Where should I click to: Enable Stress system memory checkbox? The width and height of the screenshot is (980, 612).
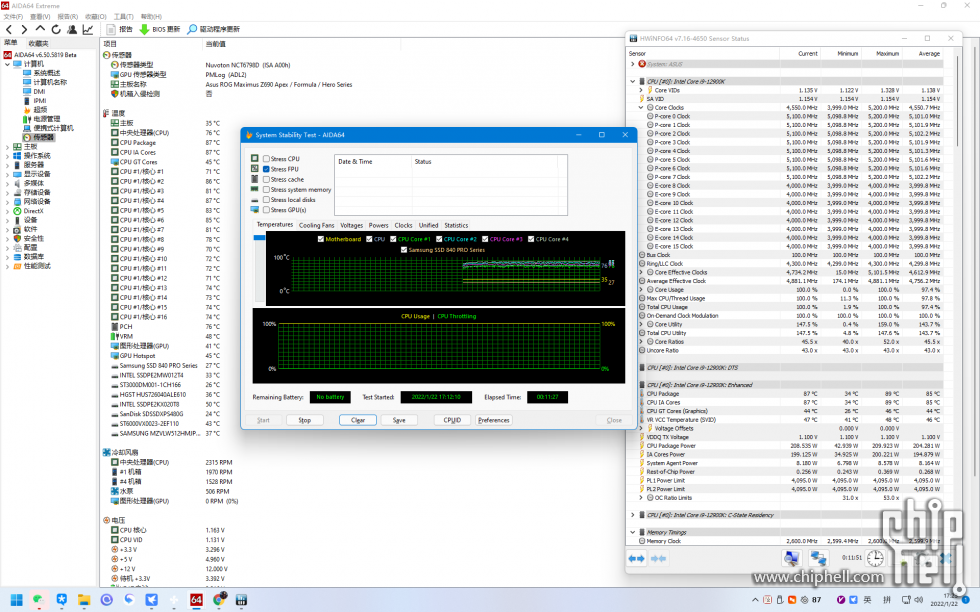tap(266, 189)
